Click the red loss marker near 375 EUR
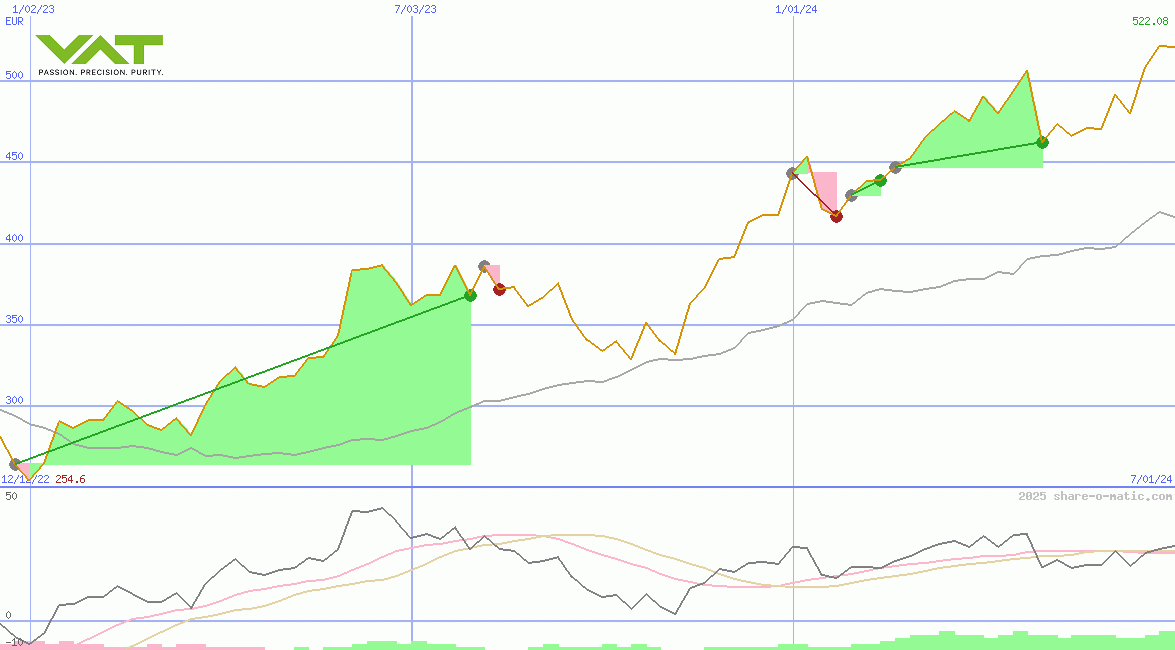1175x650 pixels. point(499,289)
